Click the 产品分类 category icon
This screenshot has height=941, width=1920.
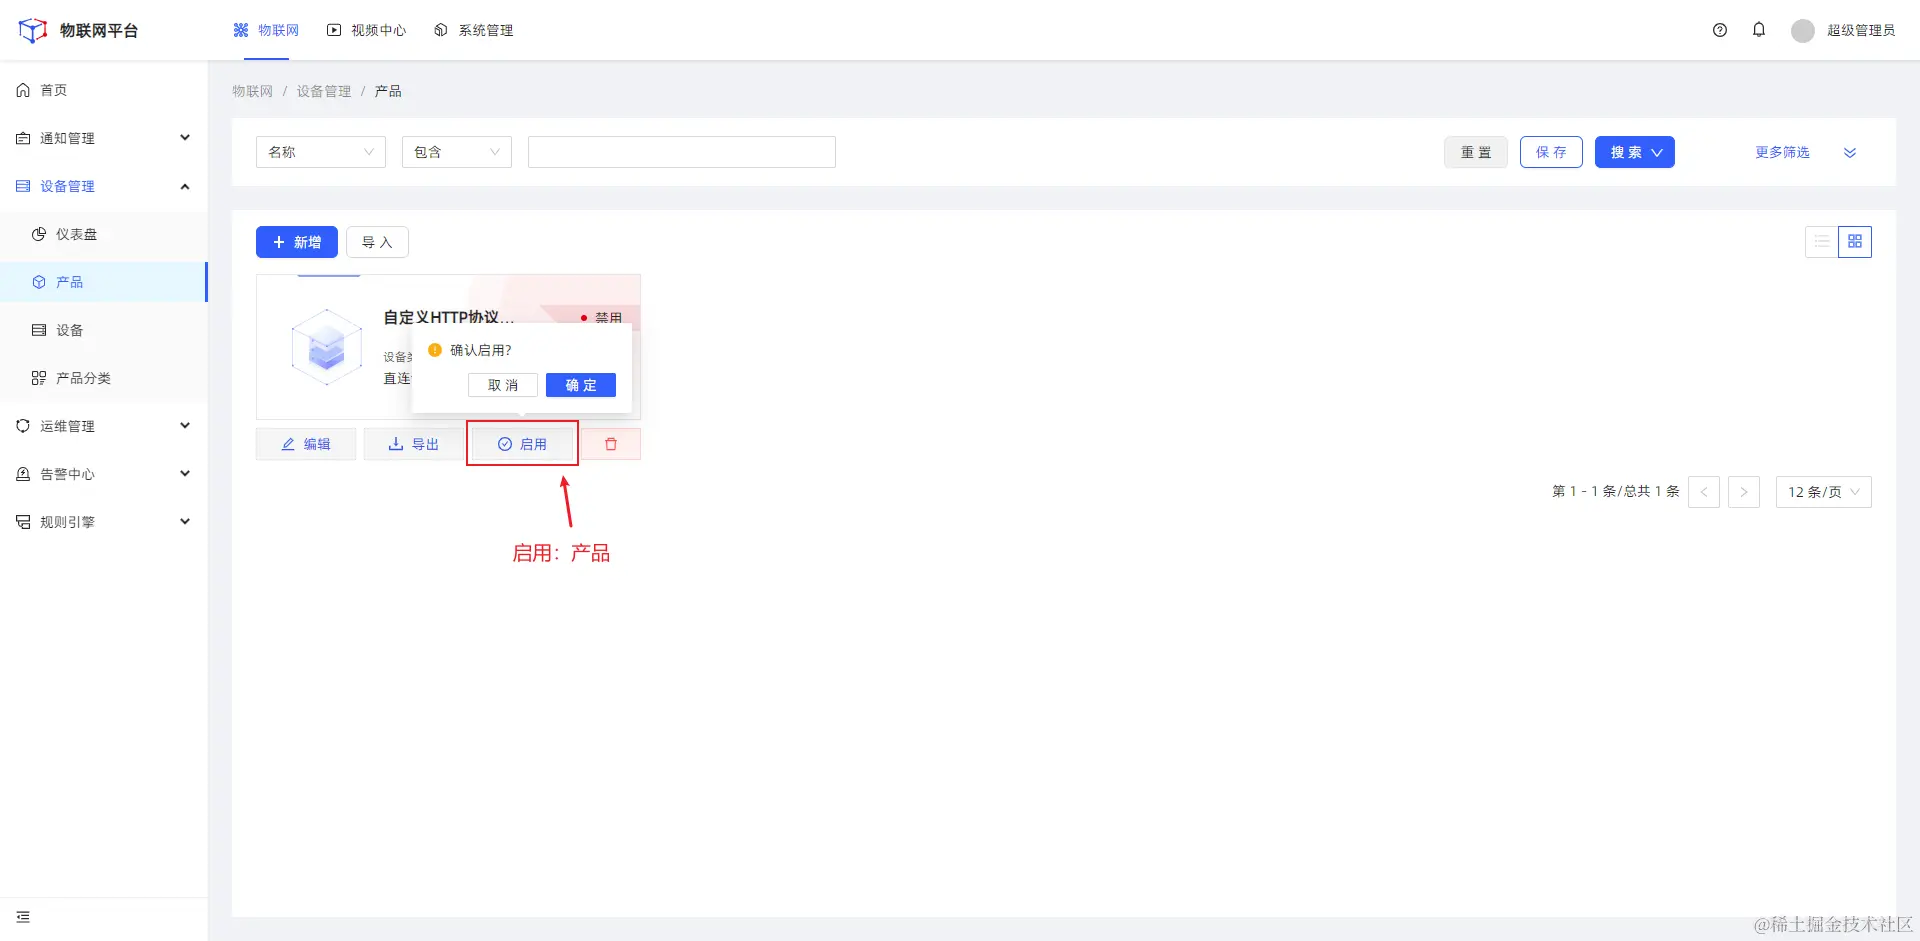point(39,378)
